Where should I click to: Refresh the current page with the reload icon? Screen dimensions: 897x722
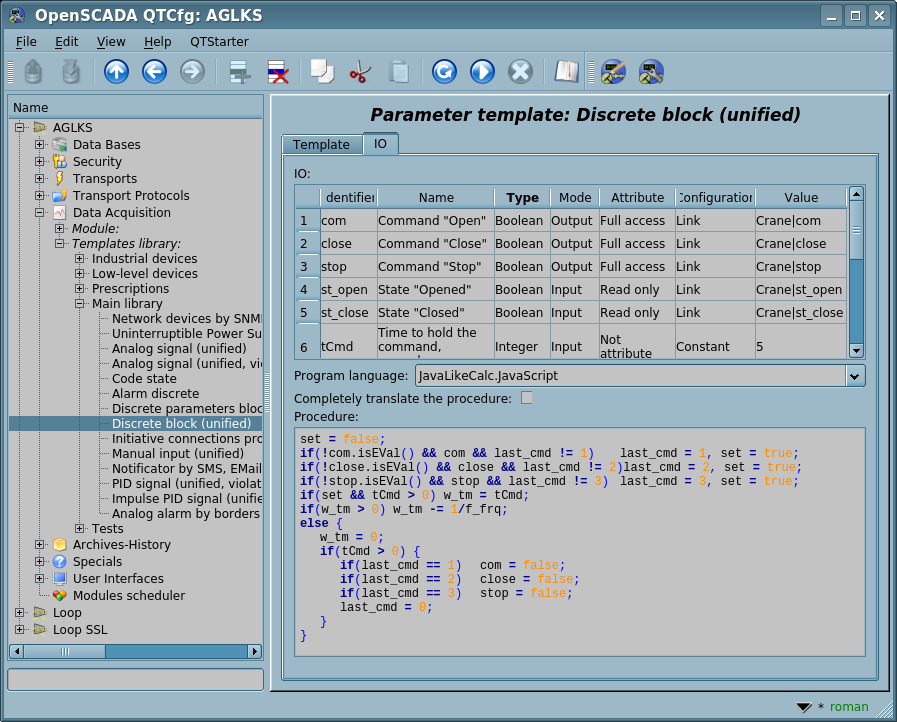point(444,72)
